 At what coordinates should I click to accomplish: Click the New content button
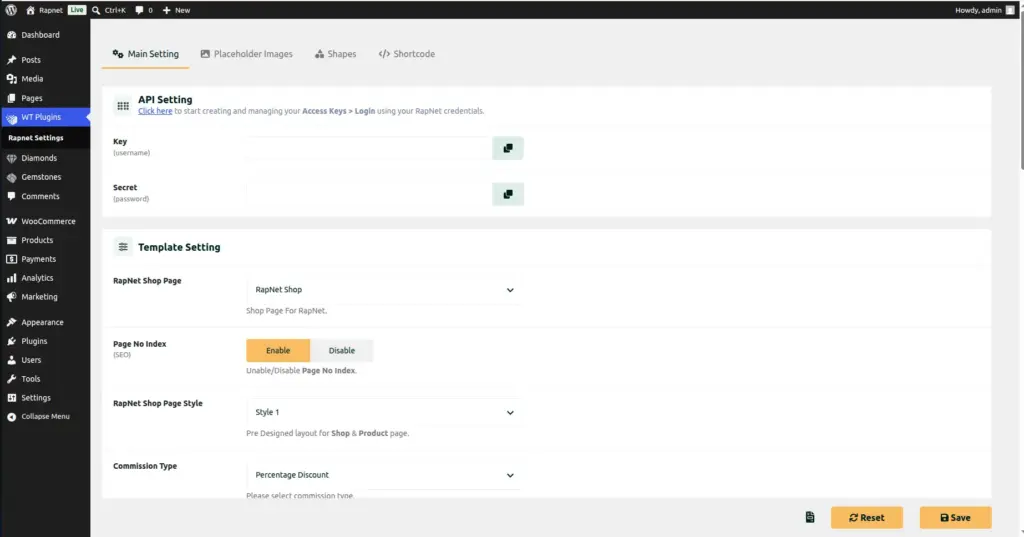tap(176, 10)
